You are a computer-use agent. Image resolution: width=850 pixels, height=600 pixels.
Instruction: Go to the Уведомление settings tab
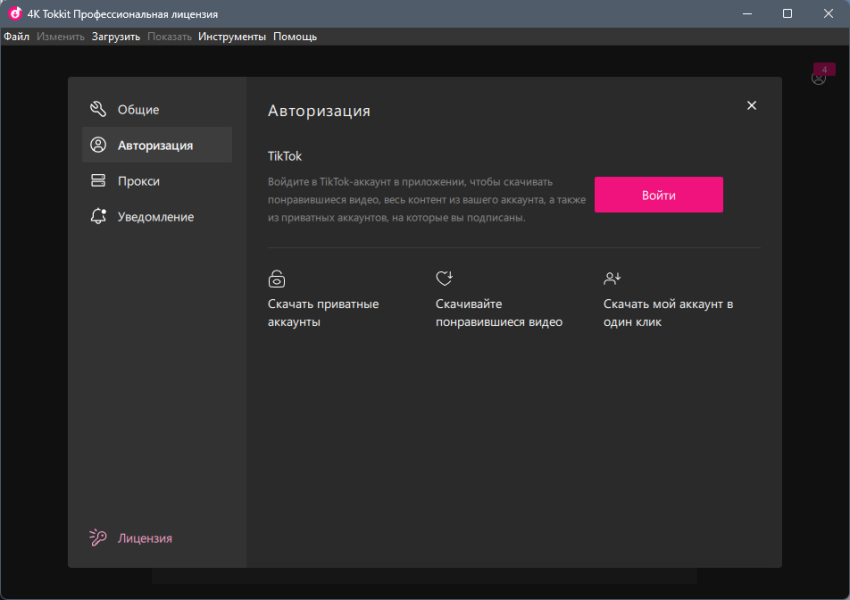click(x=157, y=216)
